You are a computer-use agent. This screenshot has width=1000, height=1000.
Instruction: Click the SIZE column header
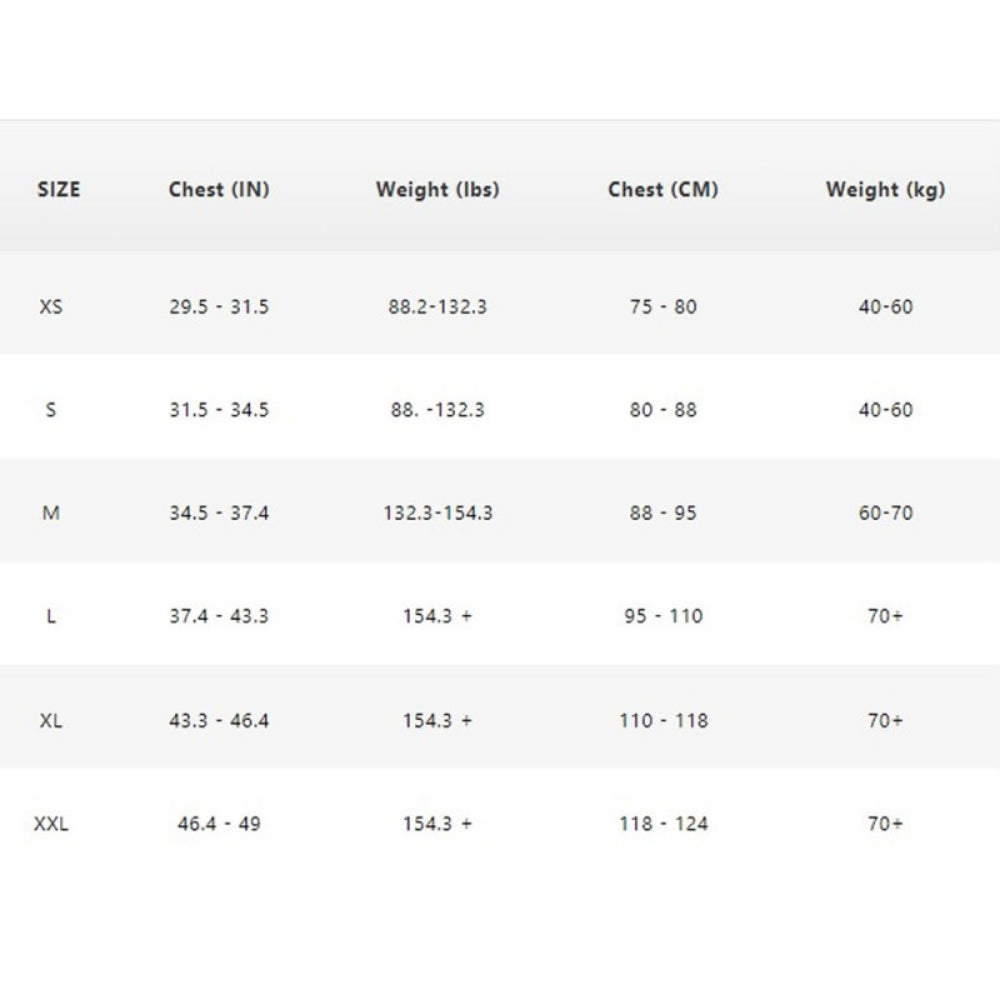59,189
